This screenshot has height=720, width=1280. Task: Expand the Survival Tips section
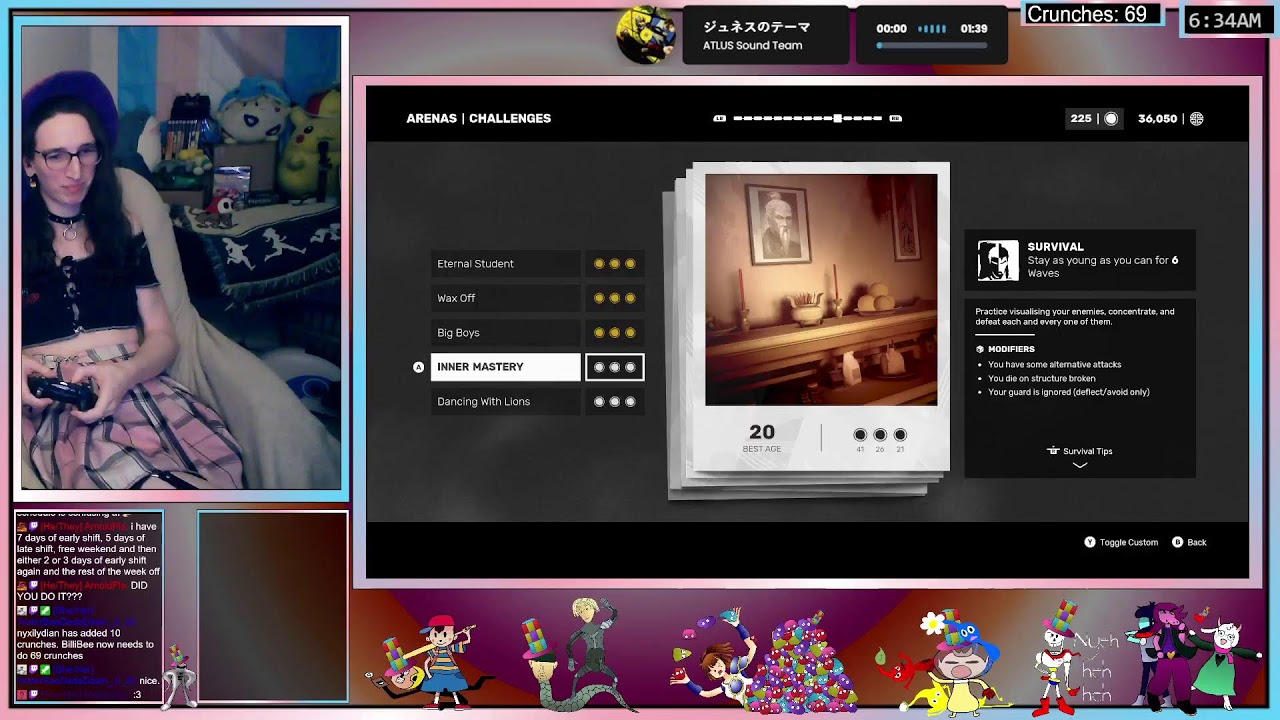1079,451
